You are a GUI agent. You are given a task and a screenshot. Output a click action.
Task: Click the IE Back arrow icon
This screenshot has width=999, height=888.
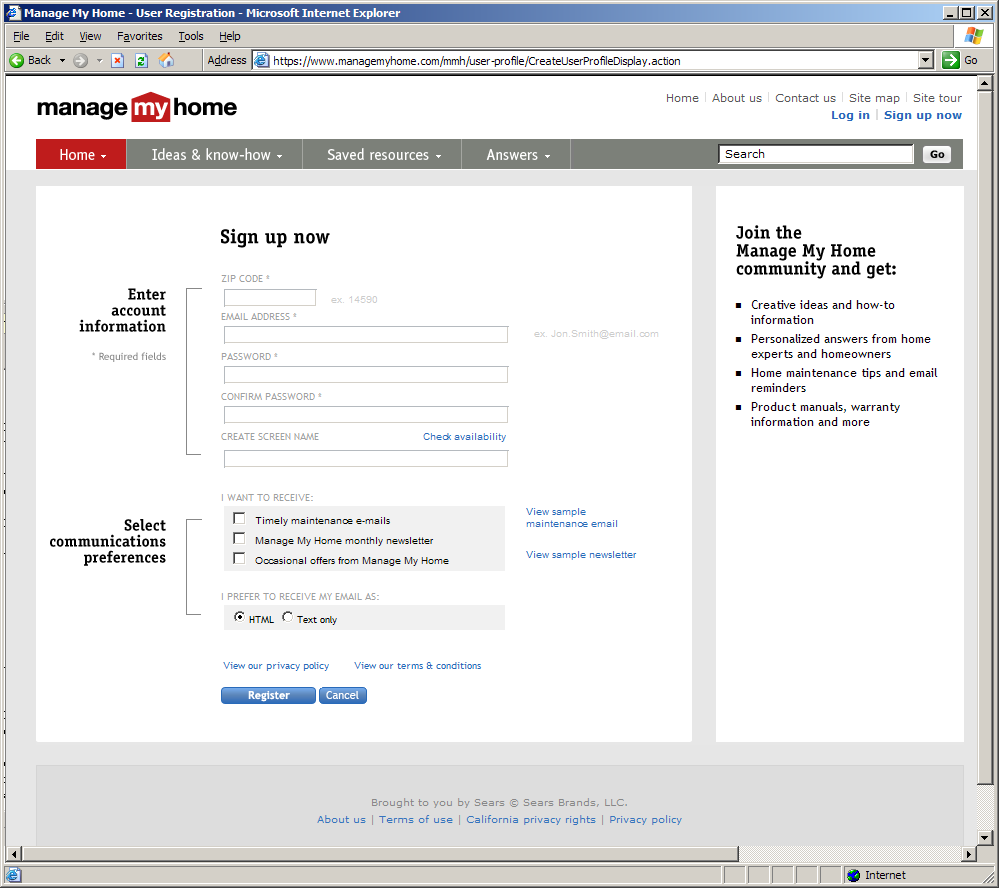17,61
